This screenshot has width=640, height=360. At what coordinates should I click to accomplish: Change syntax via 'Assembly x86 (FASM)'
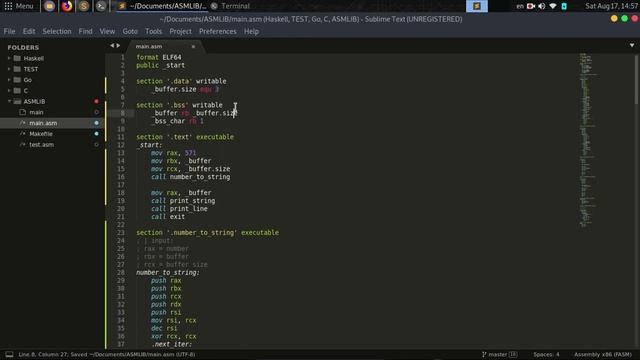coord(603,354)
